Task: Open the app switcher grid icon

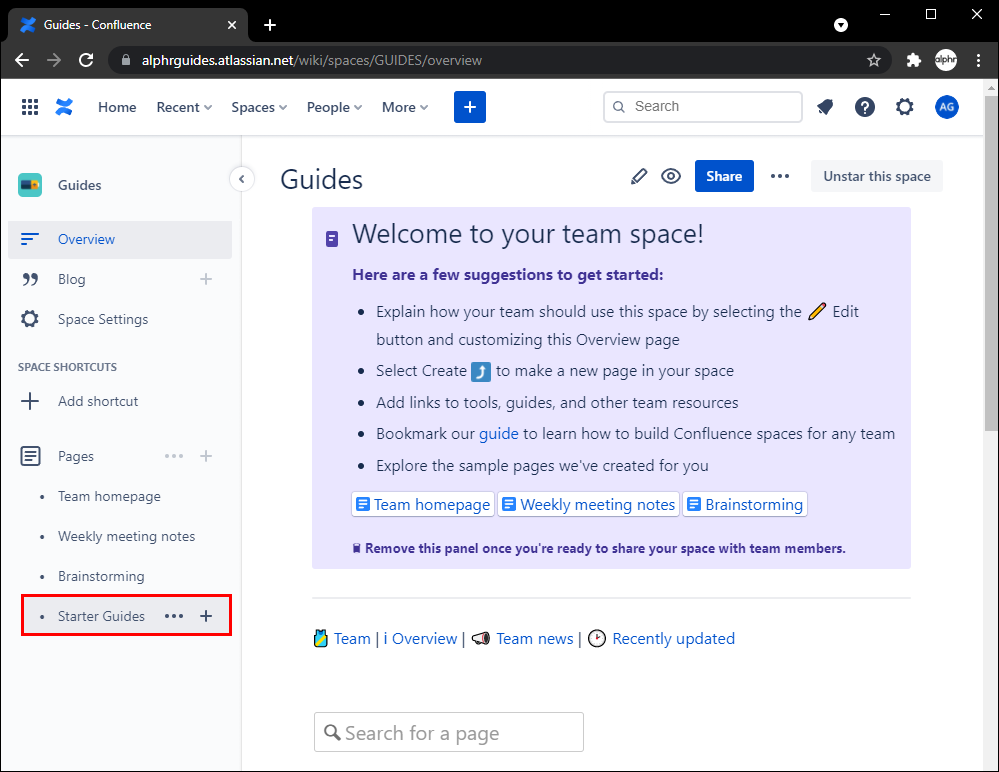Action: pos(30,107)
